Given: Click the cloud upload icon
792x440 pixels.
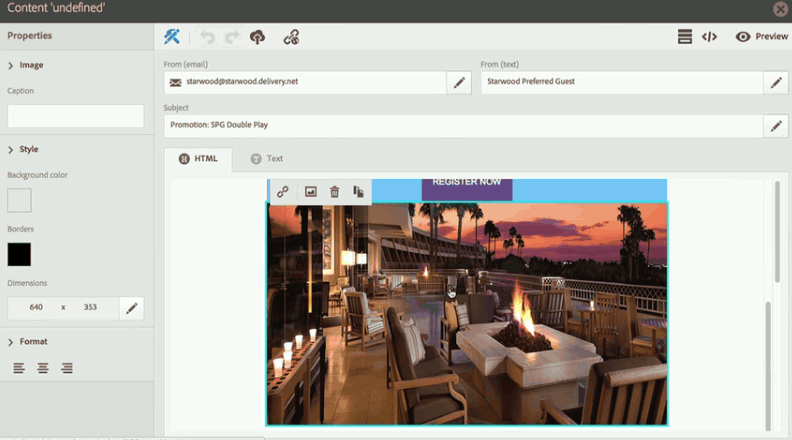Looking at the screenshot, I should pos(258,37).
